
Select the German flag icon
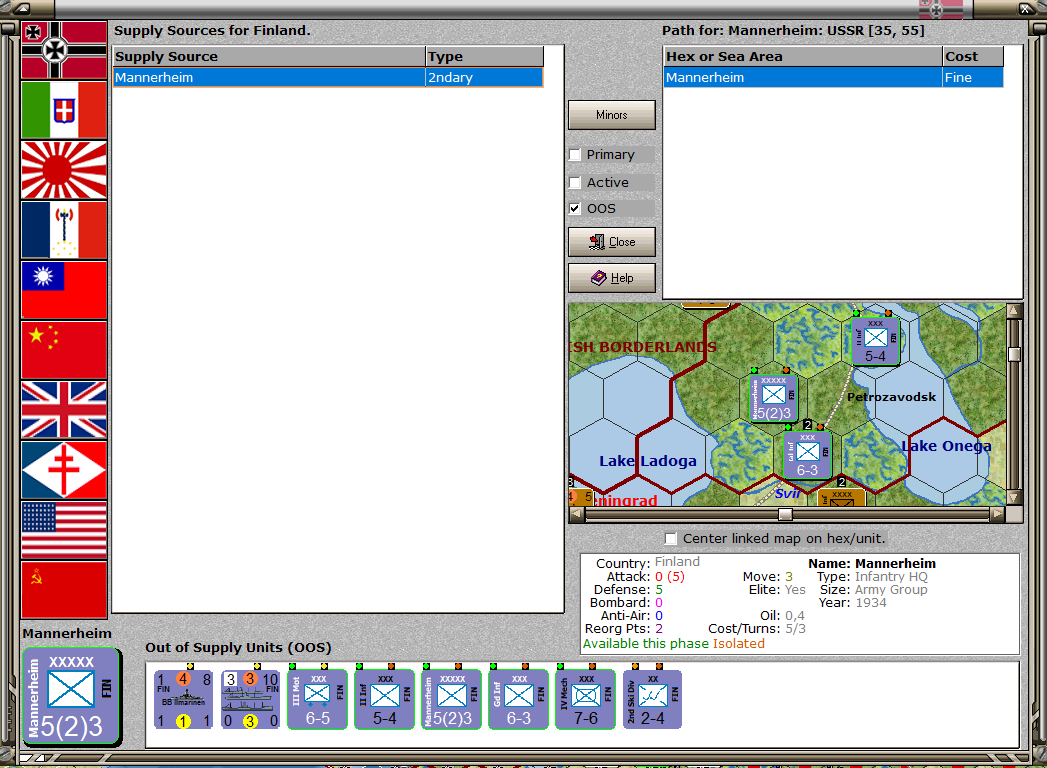tap(64, 50)
